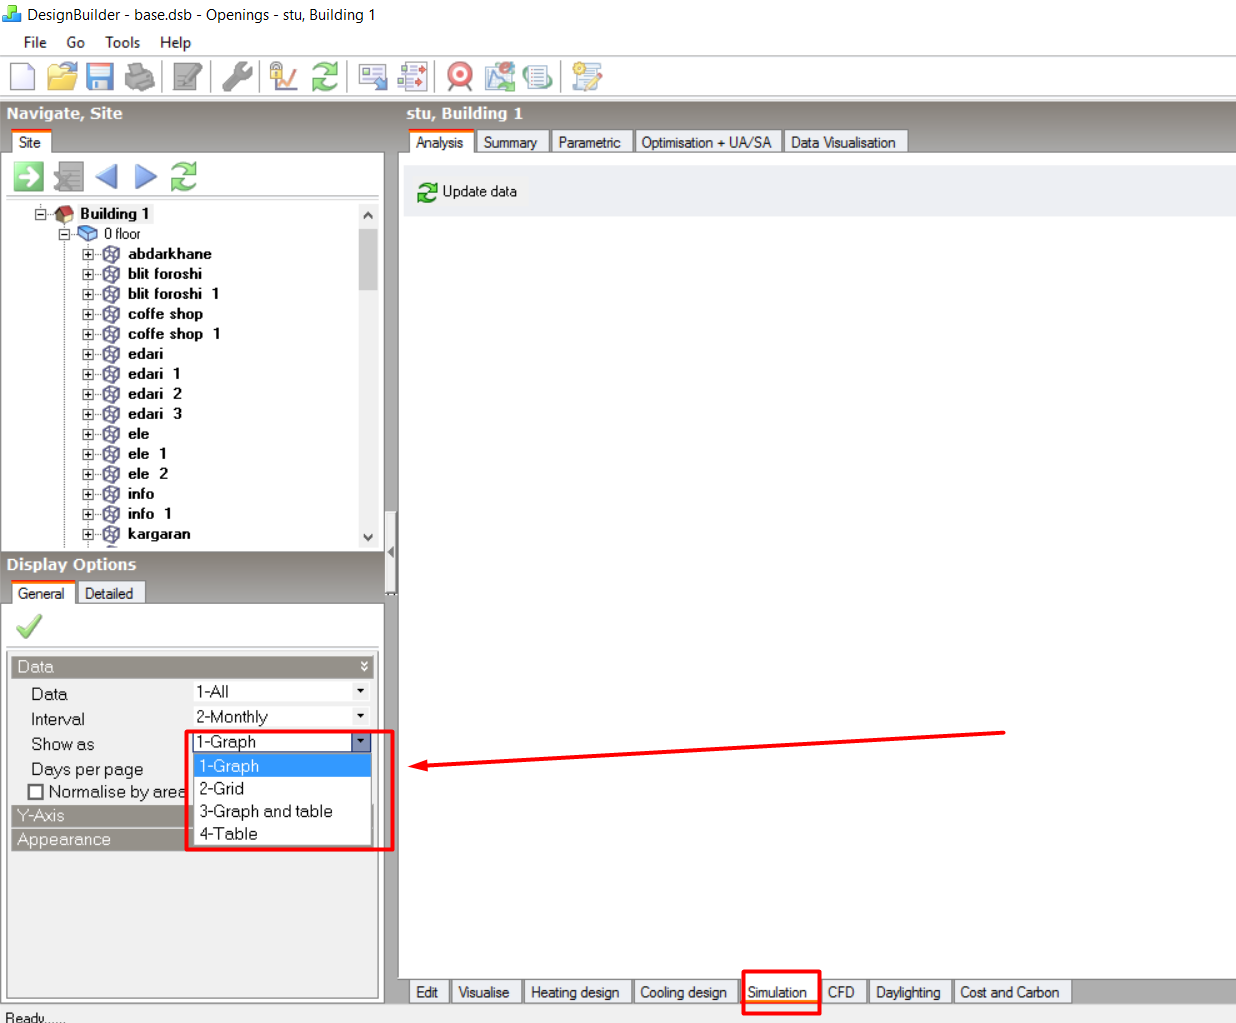
Task: Switch to the Detailed display options tab
Action: pyautogui.click(x=109, y=593)
